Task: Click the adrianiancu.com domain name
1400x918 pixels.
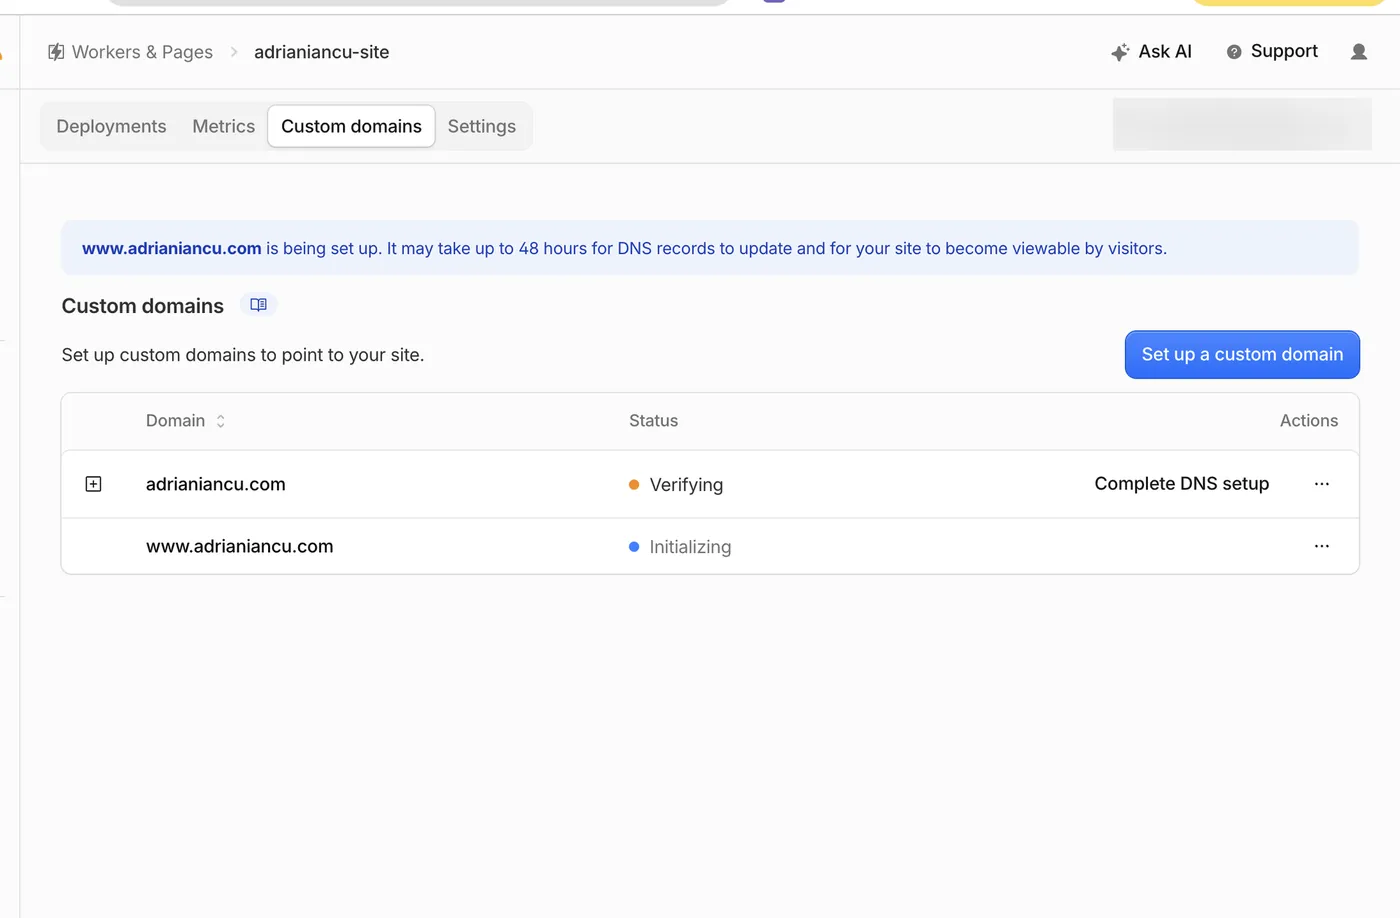Action: (x=216, y=484)
